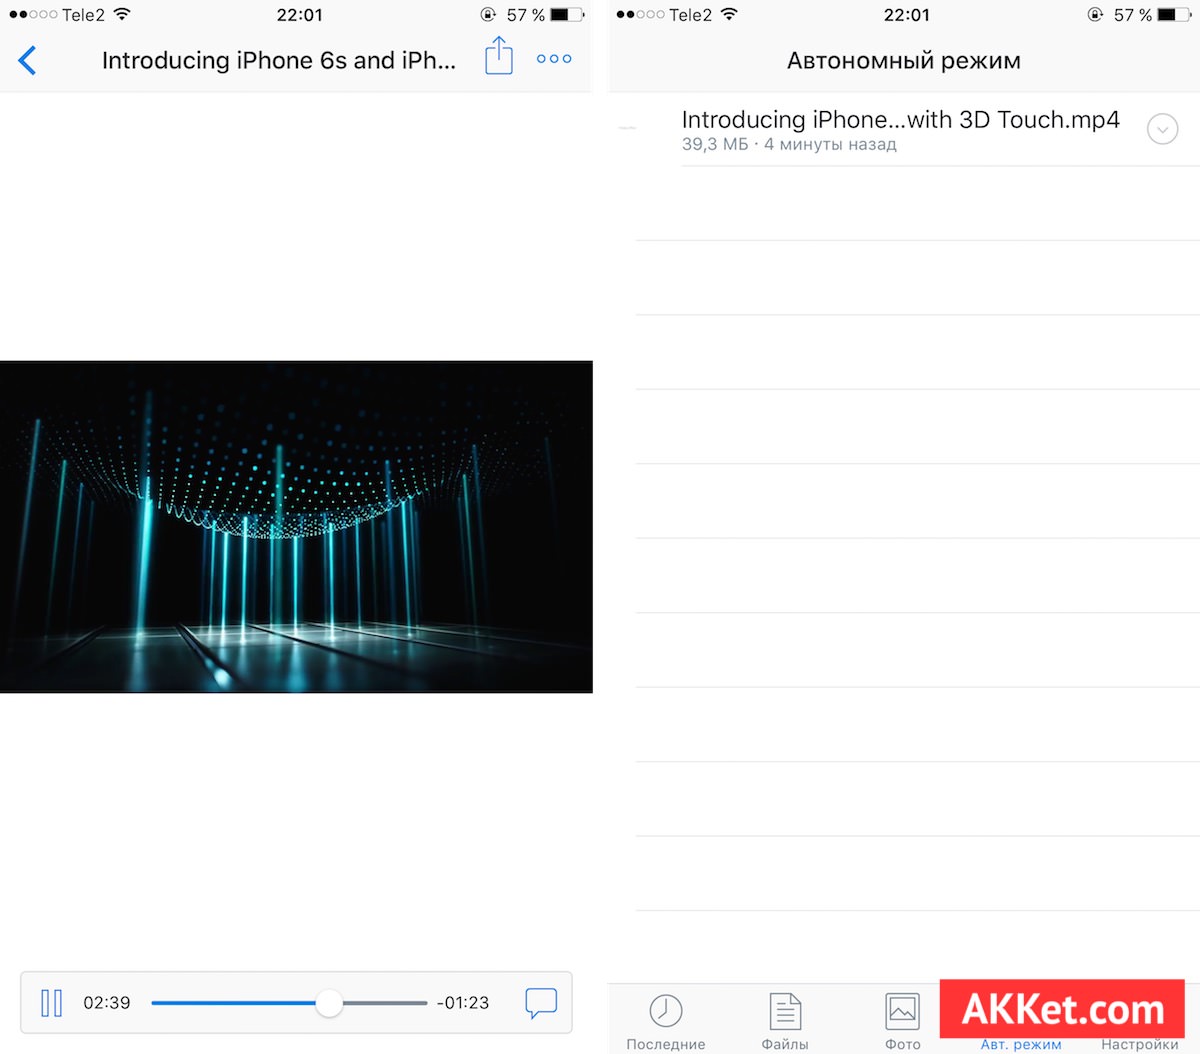Click the file details 39,3 МБ · 4 минуты назад
The image size is (1200, 1054).
point(789,144)
